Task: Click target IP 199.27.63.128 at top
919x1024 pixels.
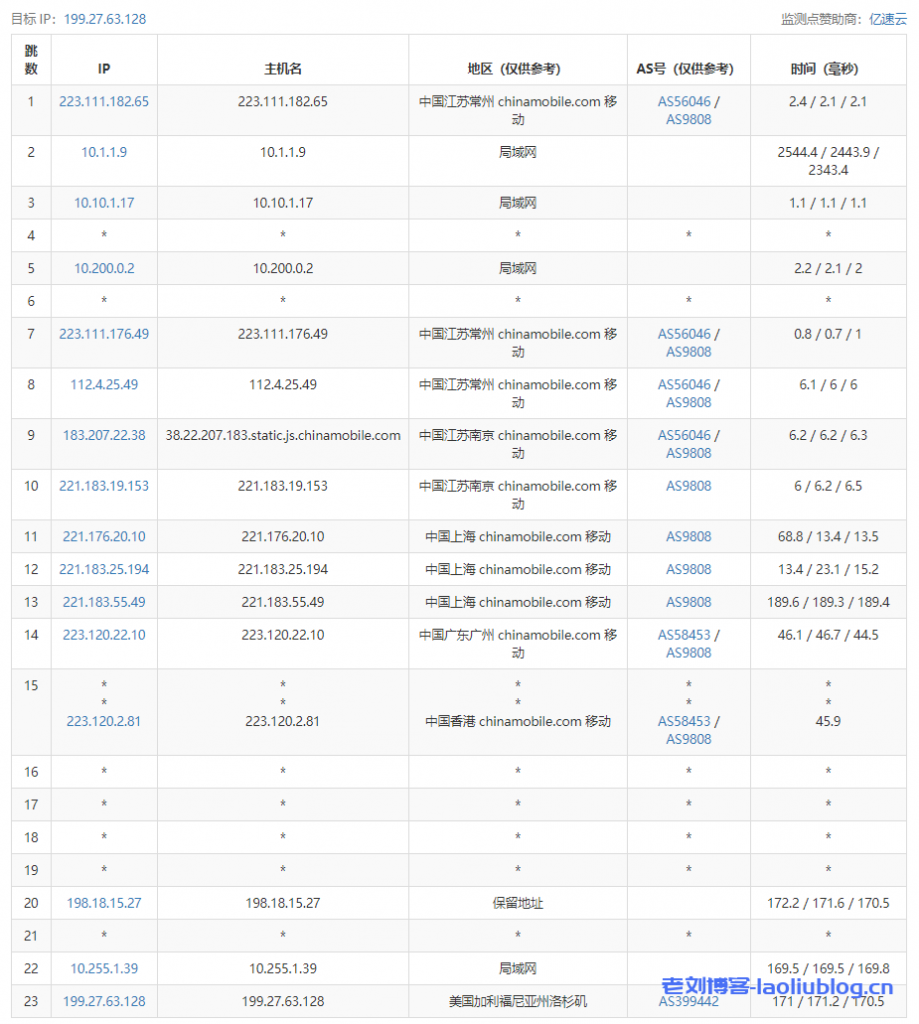Action: tap(104, 19)
